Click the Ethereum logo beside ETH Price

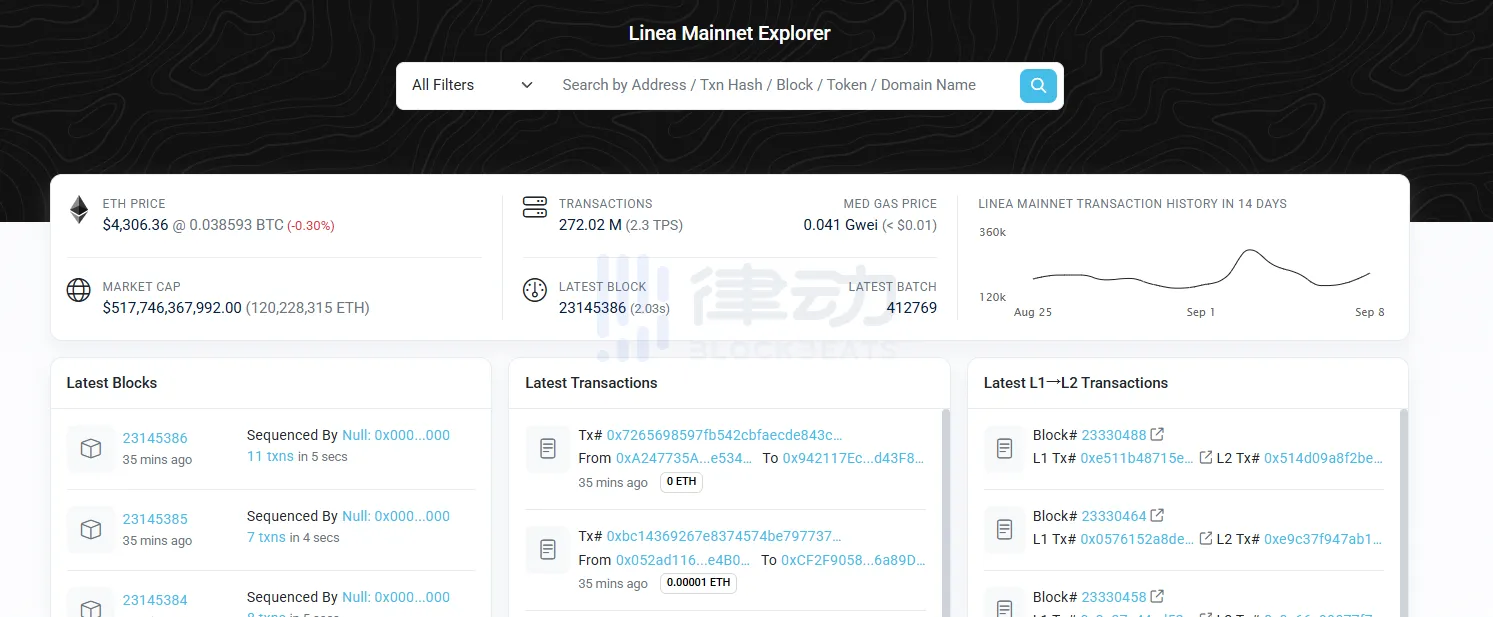pos(79,209)
